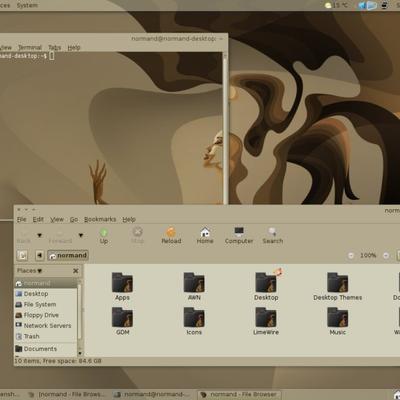Open Edit menu in file browser
This screenshot has width=400, height=400.
pyautogui.click(x=38, y=219)
